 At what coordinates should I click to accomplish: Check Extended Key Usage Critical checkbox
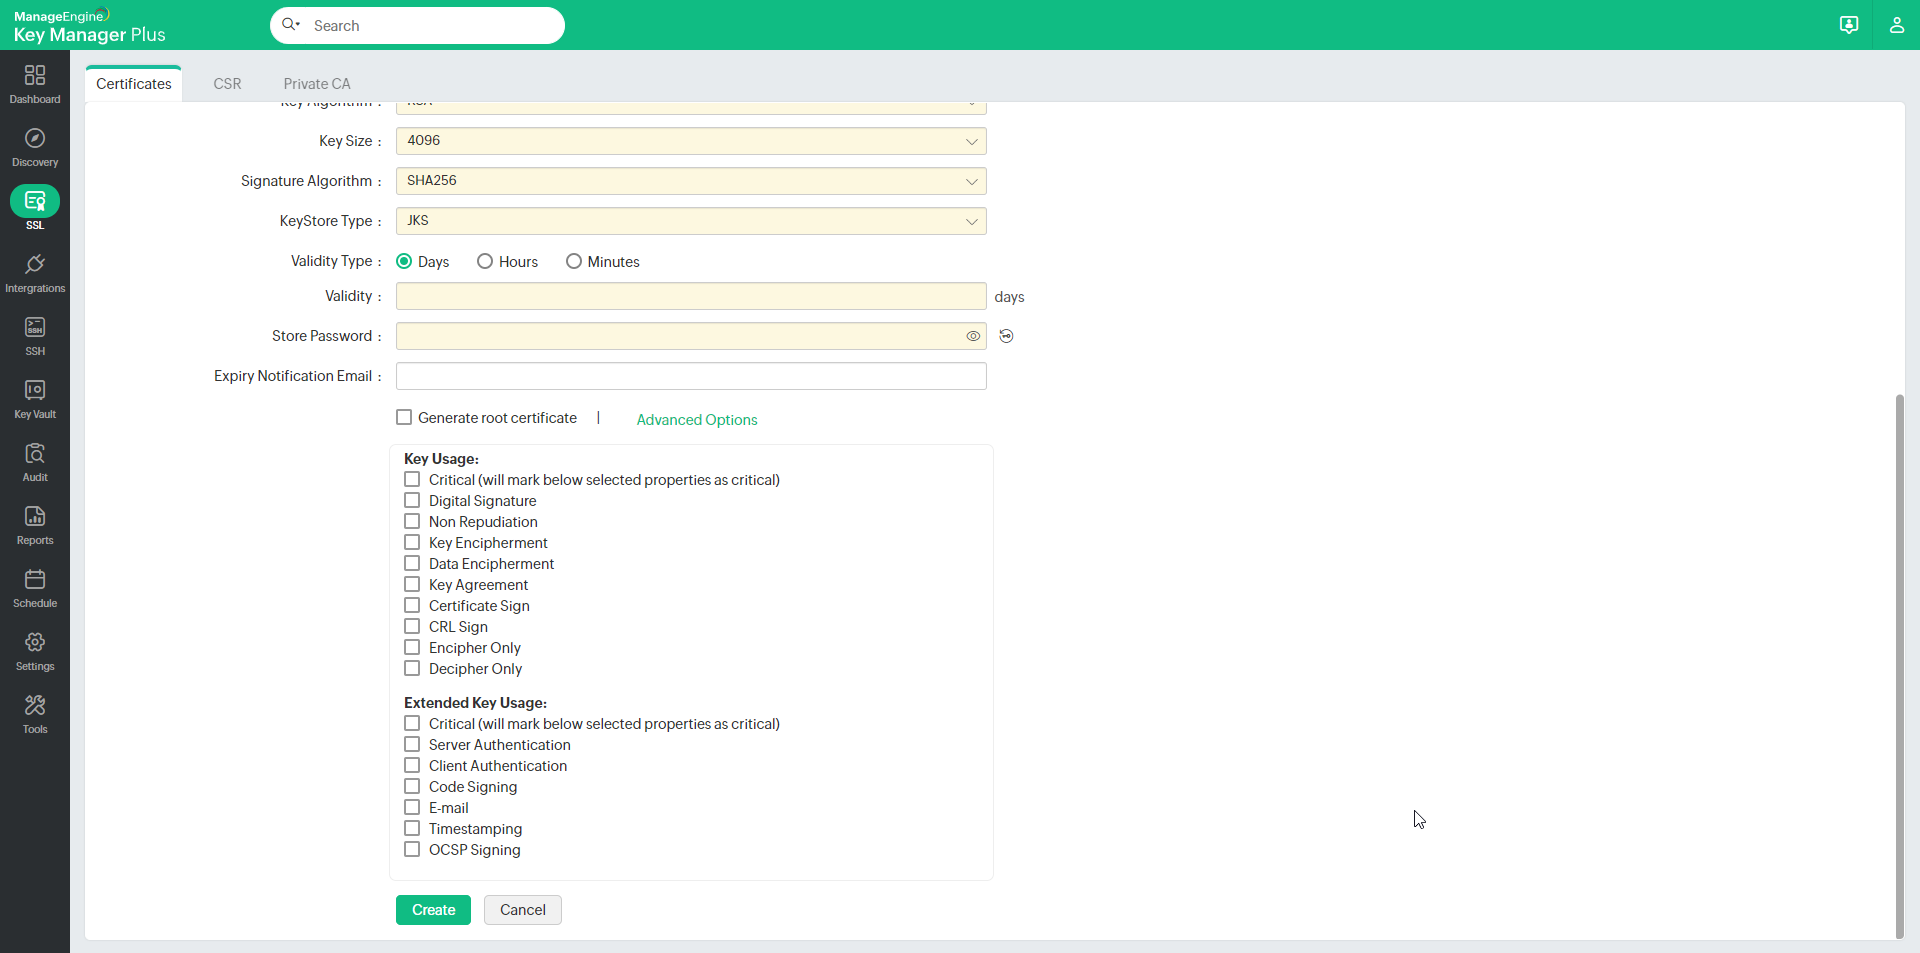(412, 723)
